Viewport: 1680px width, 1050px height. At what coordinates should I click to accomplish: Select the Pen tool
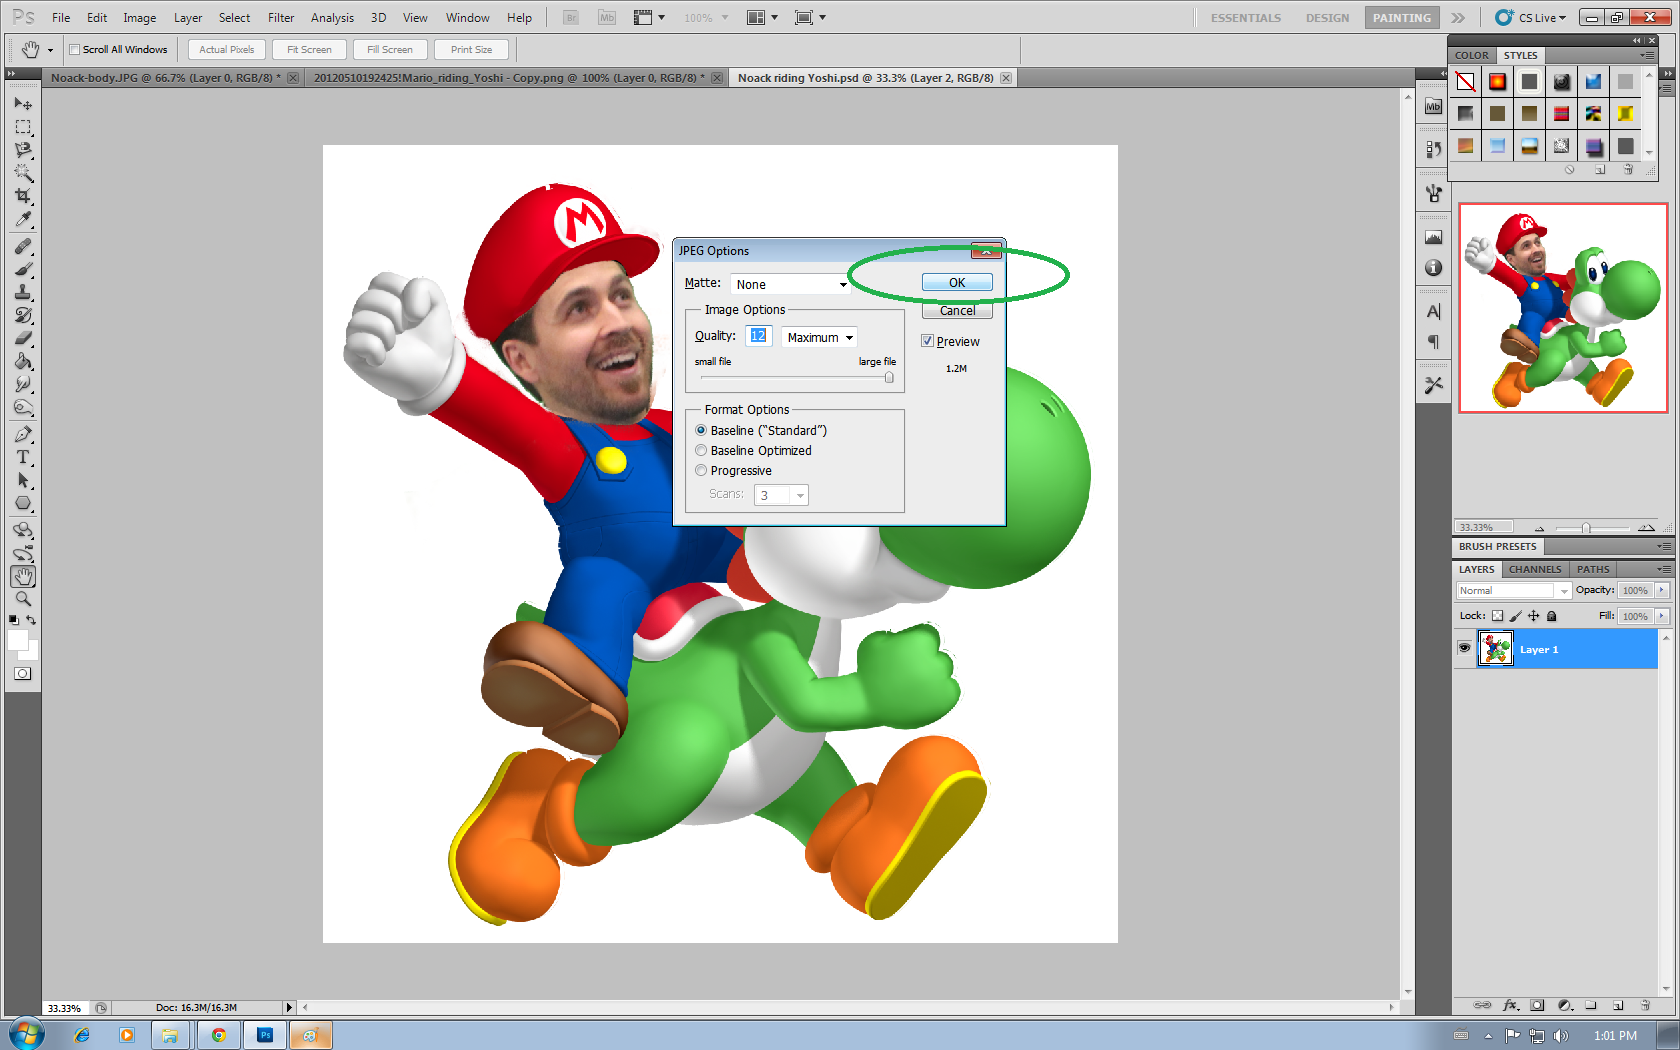[23, 434]
